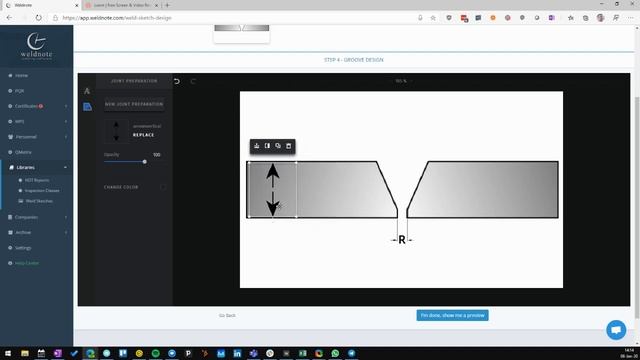Flip the selected arrow element
Screen dimensions: 640x360
[x=267, y=146]
